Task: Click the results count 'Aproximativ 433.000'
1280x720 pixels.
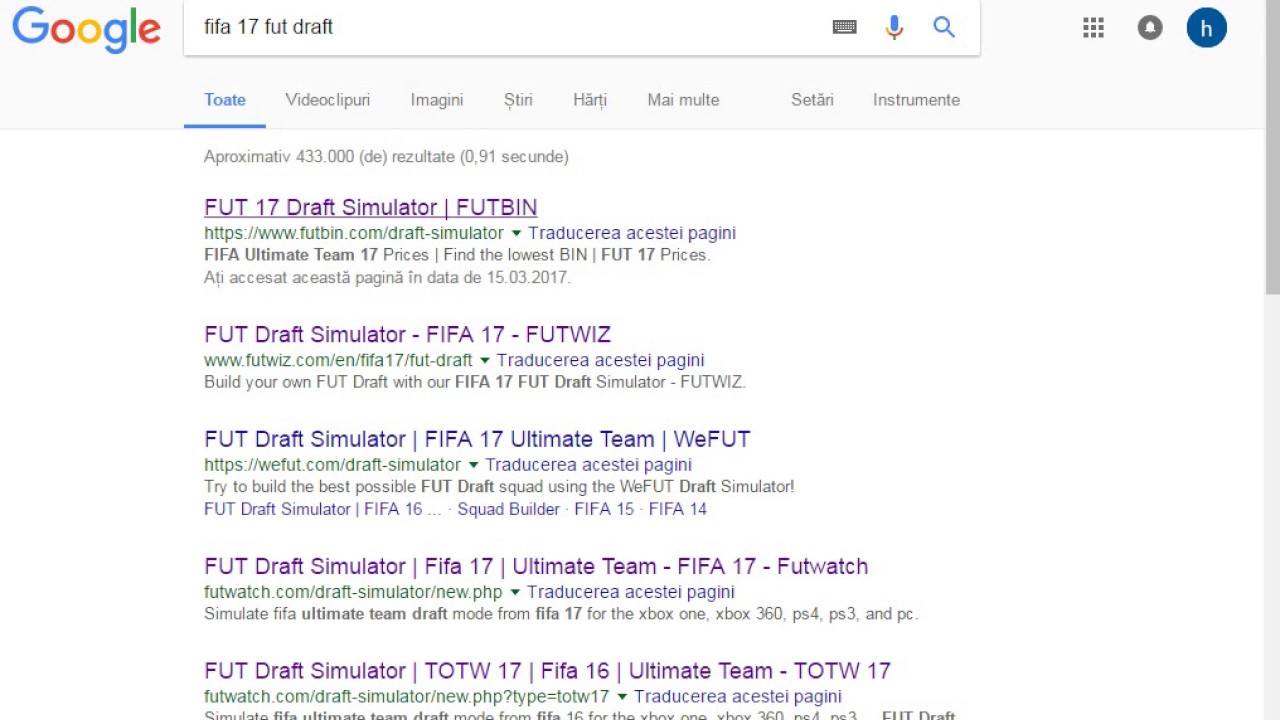Action: click(x=386, y=157)
